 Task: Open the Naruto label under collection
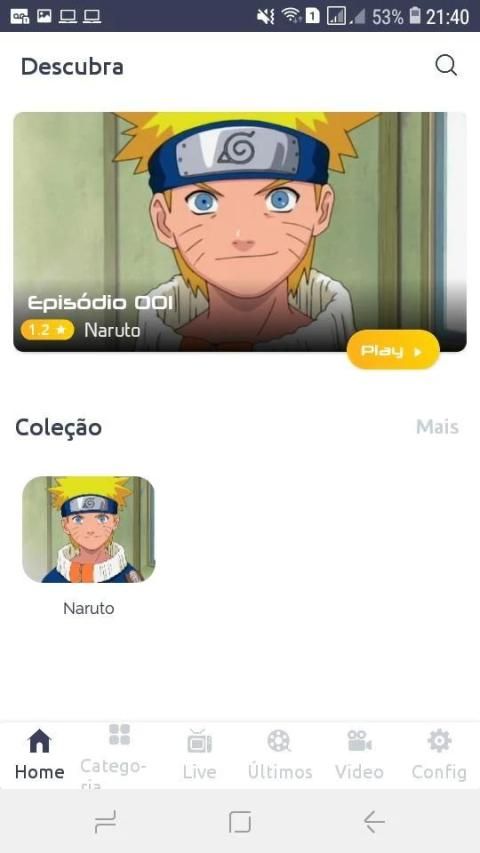89,608
